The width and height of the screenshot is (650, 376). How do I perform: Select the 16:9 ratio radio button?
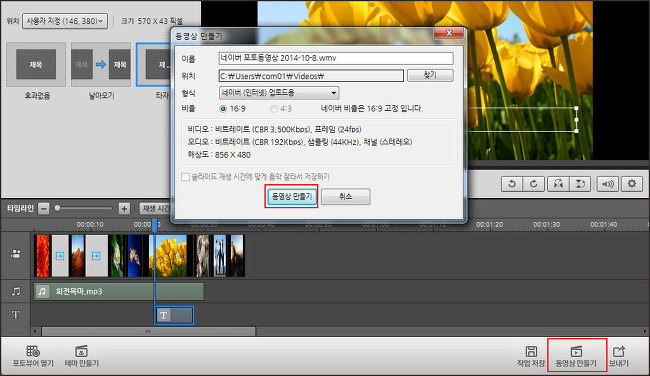pyautogui.click(x=223, y=109)
